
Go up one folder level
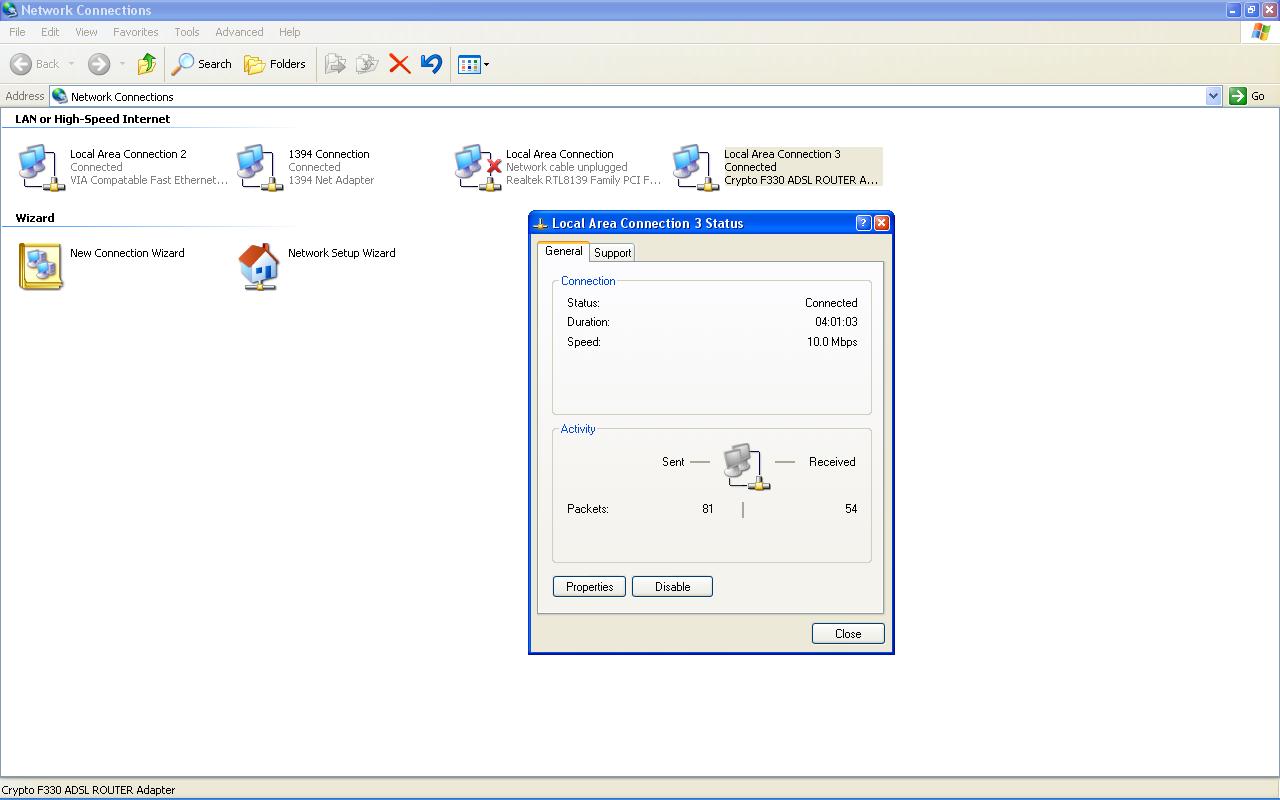tap(147, 64)
